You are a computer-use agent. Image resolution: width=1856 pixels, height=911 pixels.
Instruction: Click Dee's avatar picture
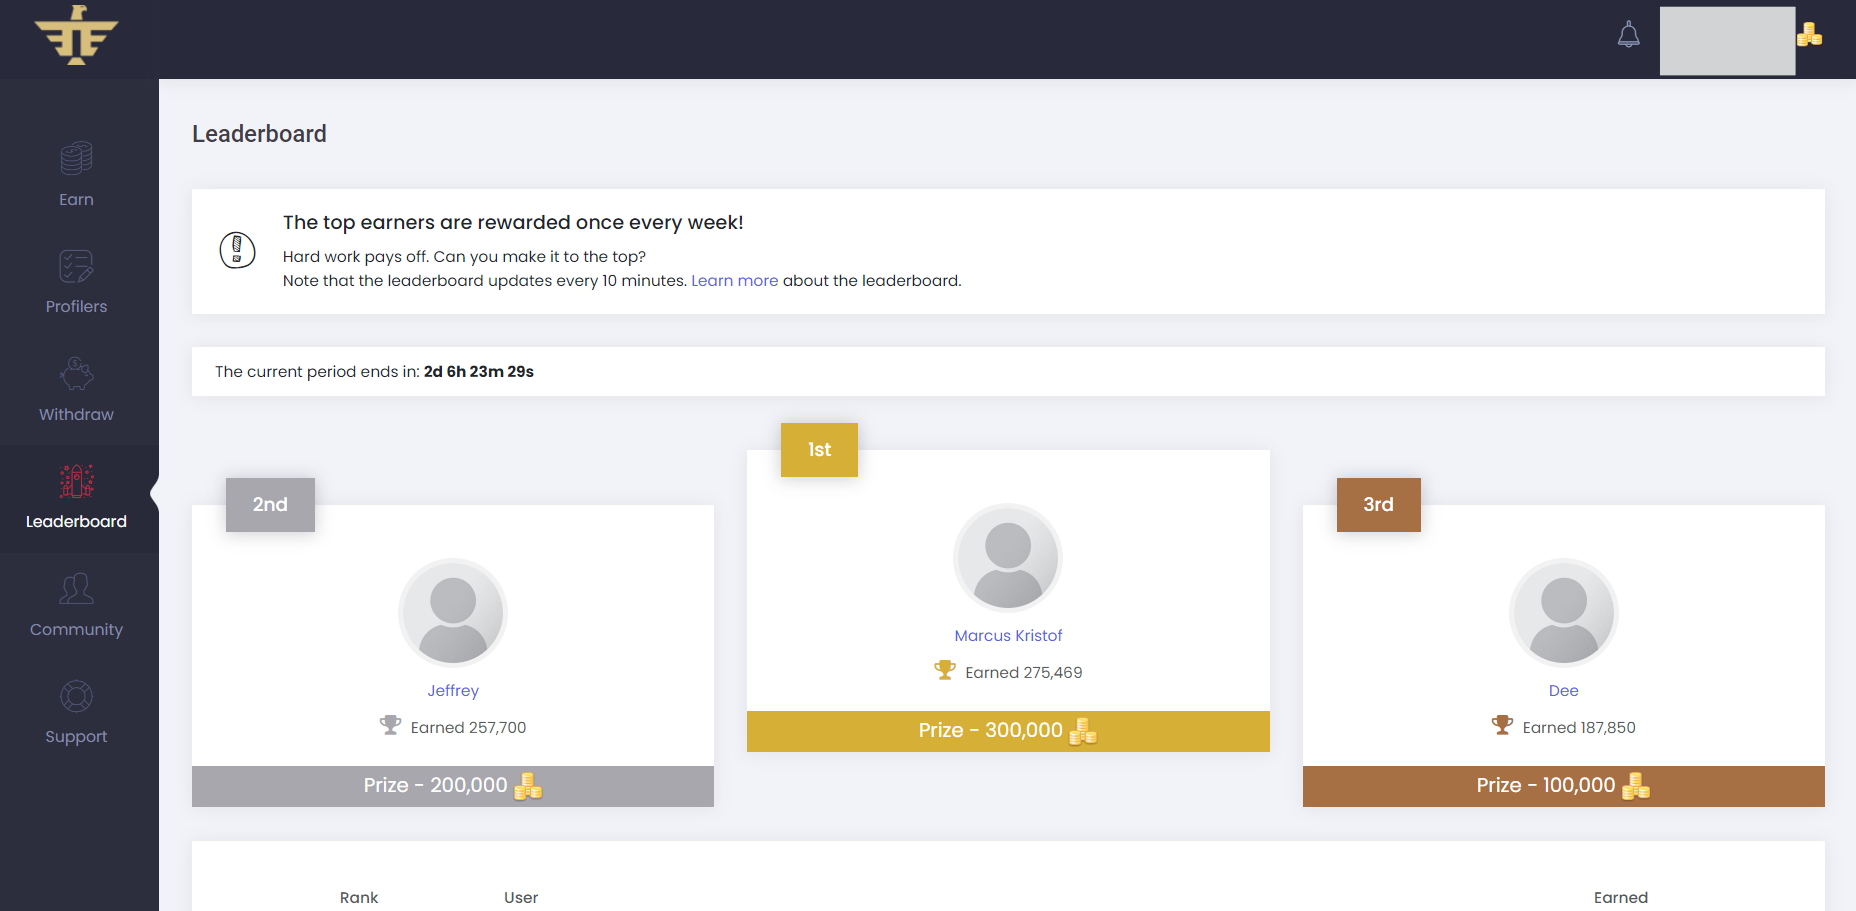pyautogui.click(x=1563, y=613)
